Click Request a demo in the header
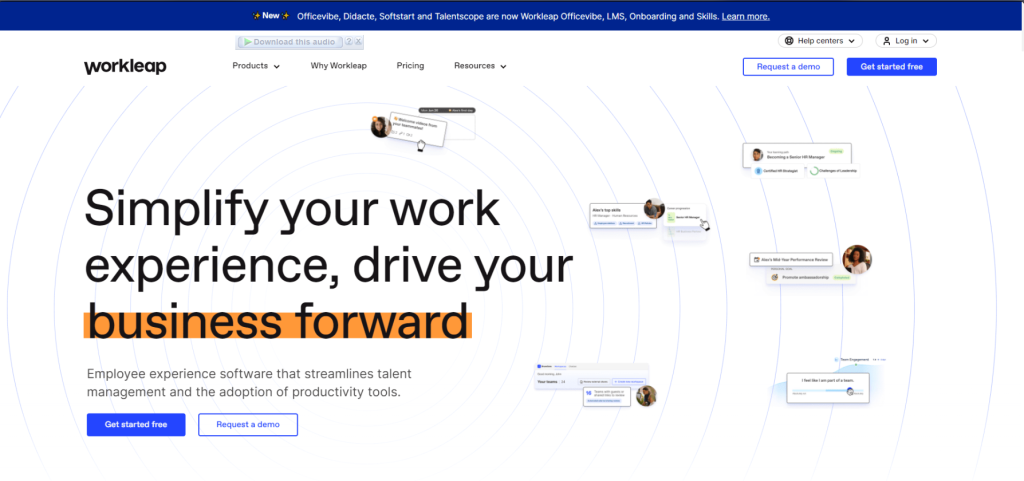1024x481 pixels. 788,67
